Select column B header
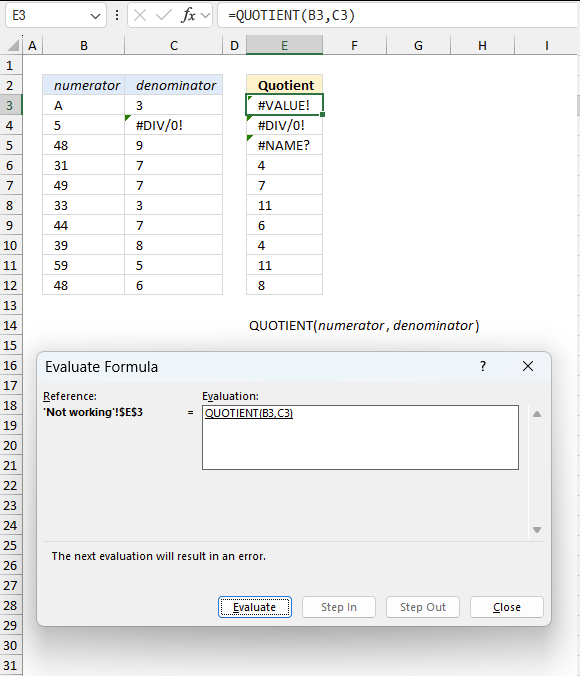This screenshot has height=676, width=580. [x=84, y=45]
